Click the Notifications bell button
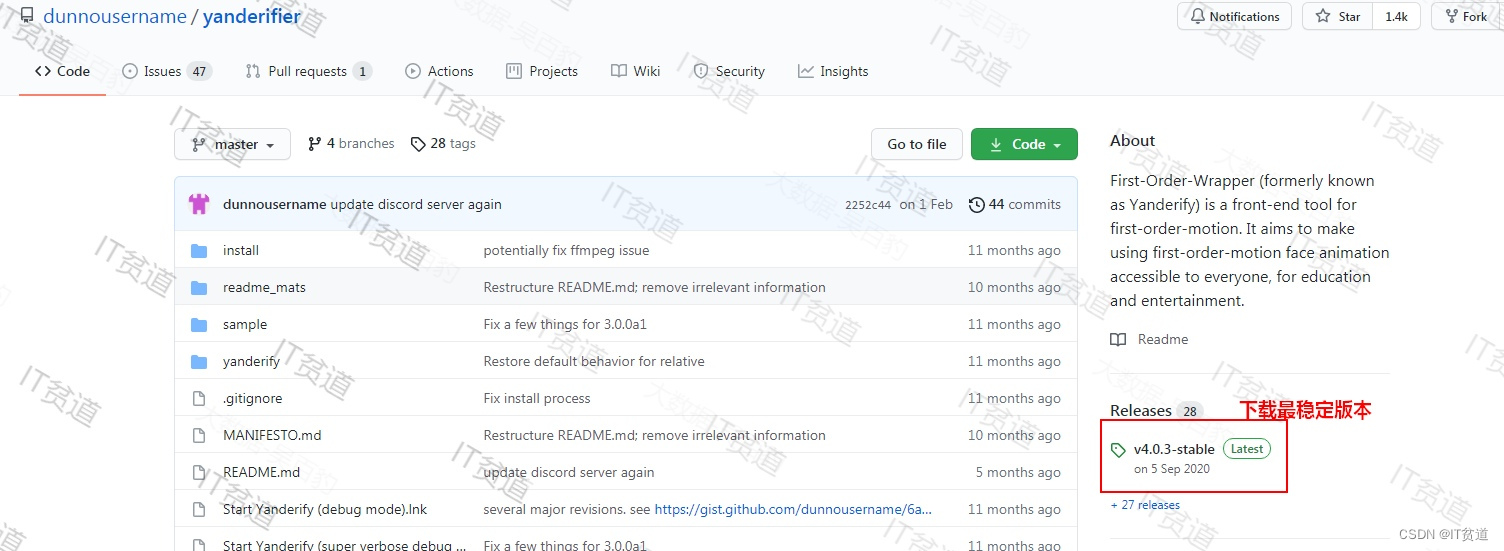Screen dimensions: 1504x551 (1235, 16)
